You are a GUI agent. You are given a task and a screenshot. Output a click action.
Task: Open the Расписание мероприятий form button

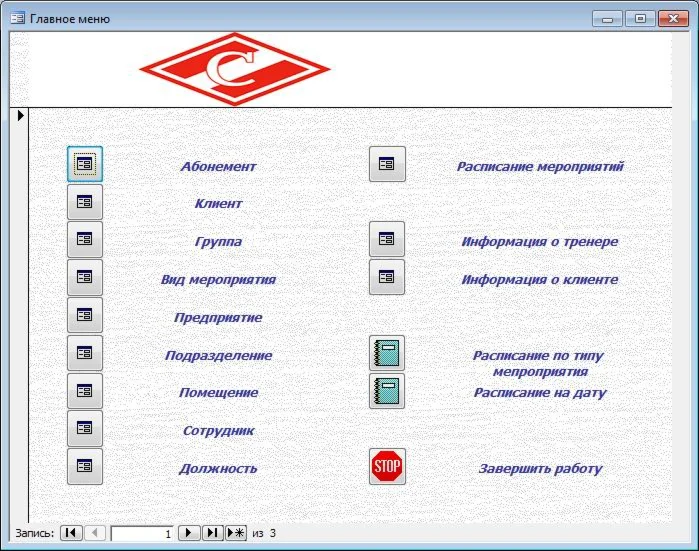pos(387,164)
